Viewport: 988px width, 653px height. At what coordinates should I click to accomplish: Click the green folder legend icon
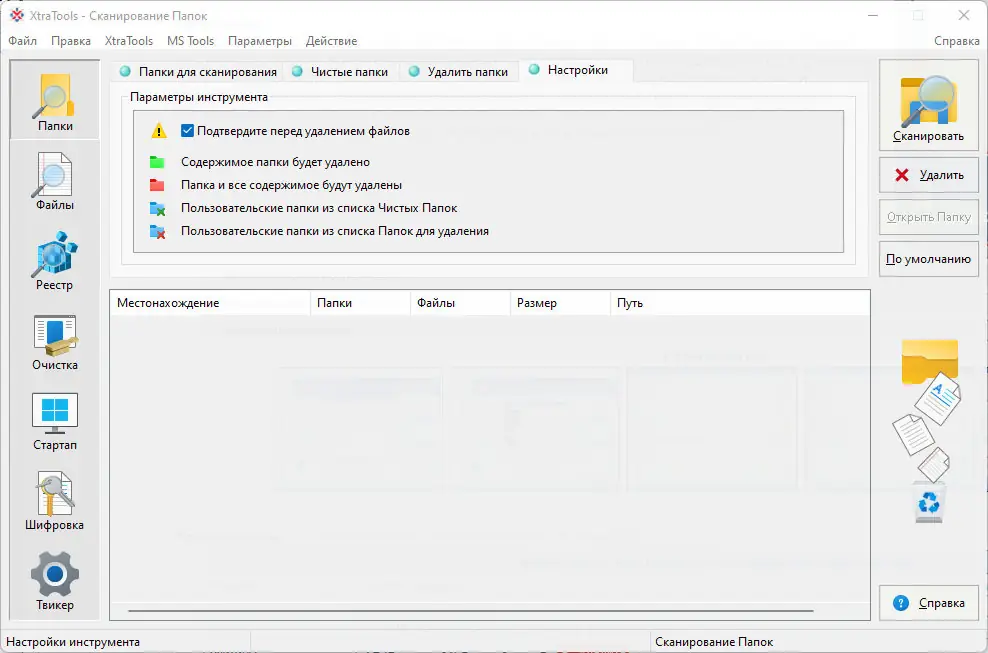pyautogui.click(x=157, y=163)
